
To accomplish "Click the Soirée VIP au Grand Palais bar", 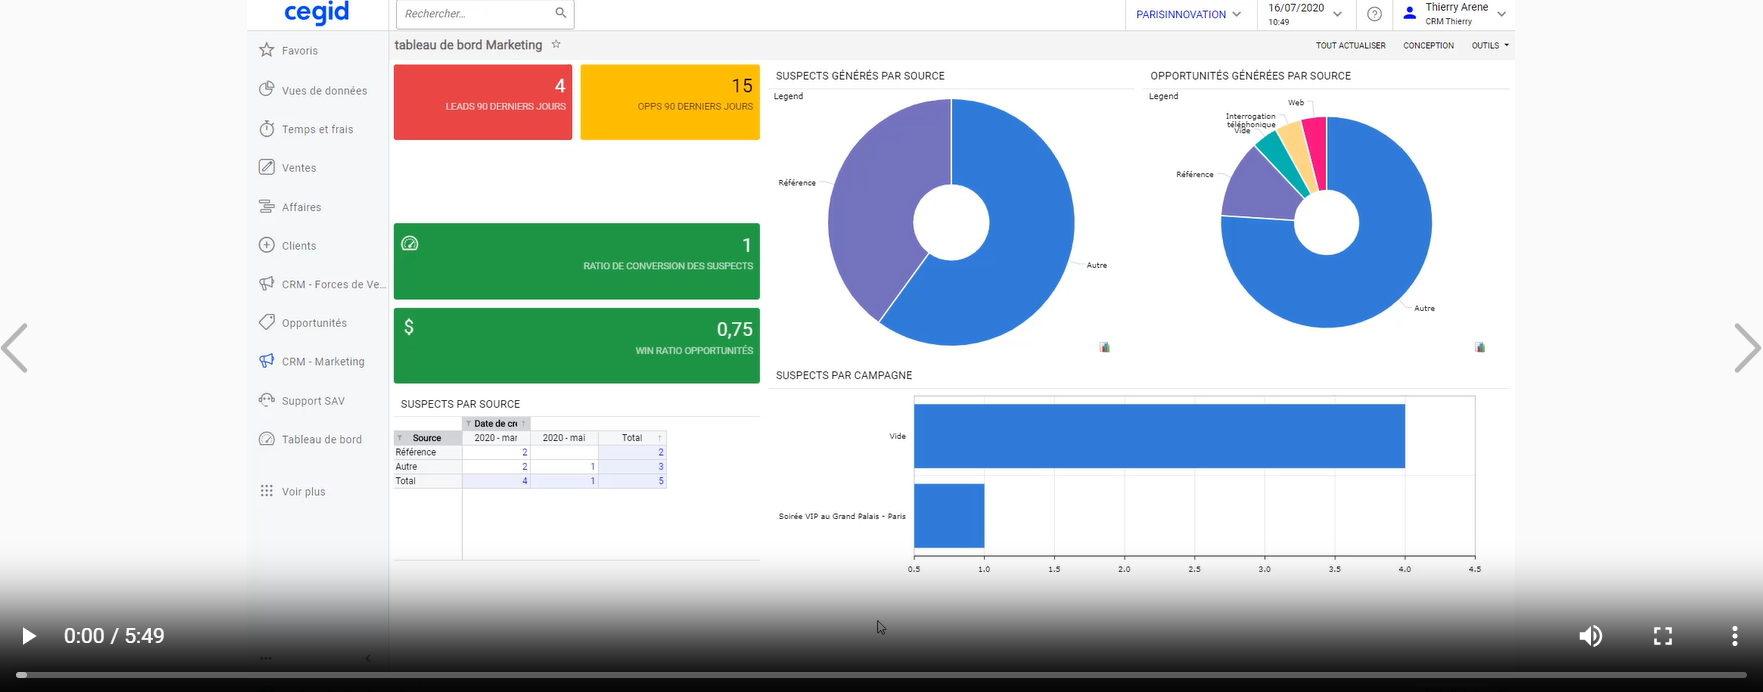I will click(949, 516).
